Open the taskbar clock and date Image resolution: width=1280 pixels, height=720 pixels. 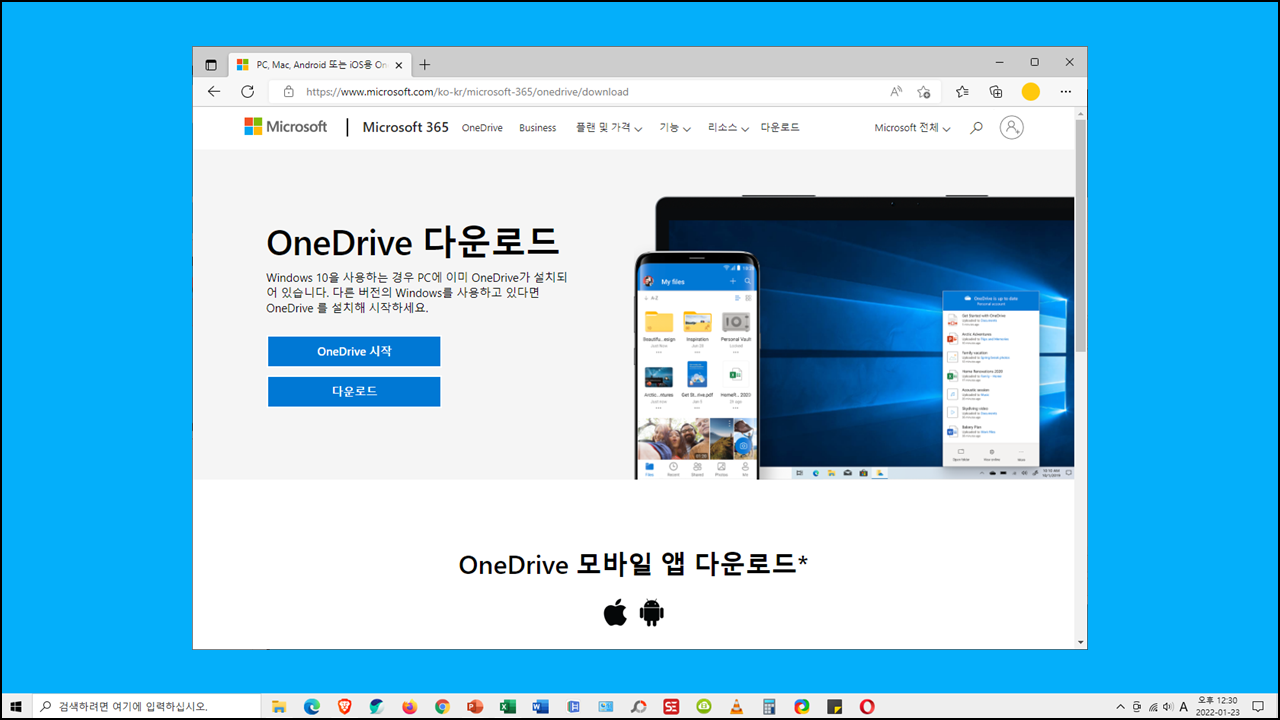coord(1217,706)
